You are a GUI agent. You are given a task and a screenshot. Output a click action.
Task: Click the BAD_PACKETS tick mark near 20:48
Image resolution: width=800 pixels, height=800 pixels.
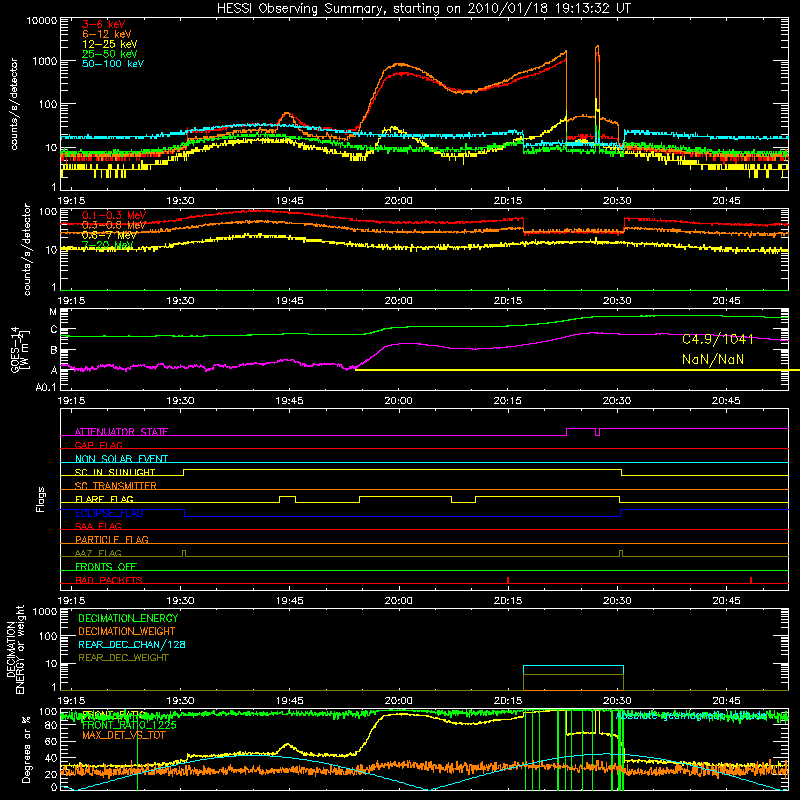pos(751,580)
